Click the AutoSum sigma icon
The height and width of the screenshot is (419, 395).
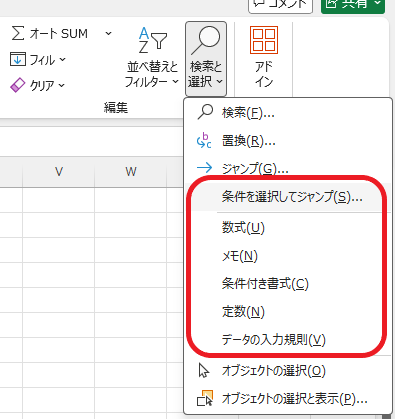(18, 33)
